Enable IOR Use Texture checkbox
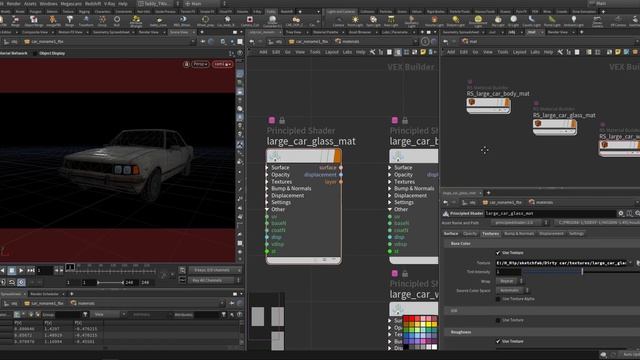 [x=498, y=320]
